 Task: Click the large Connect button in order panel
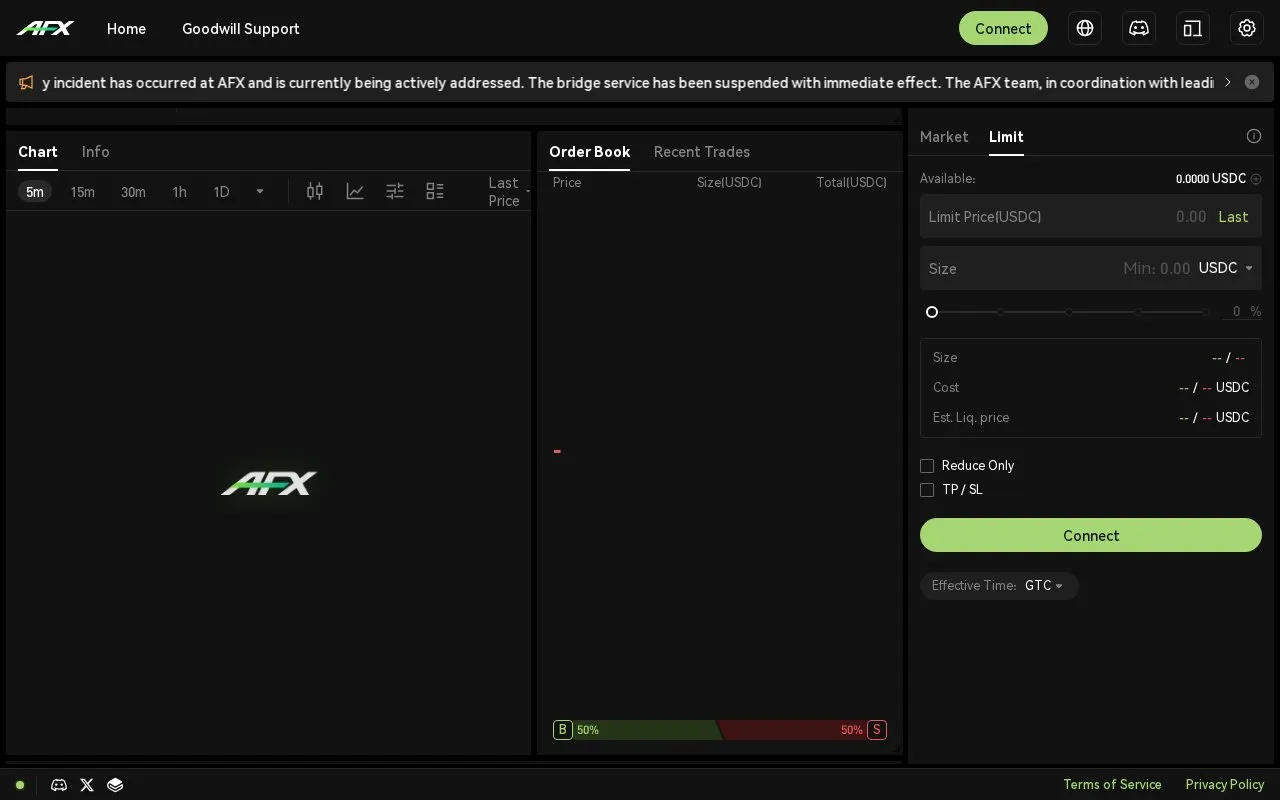point(1091,535)
